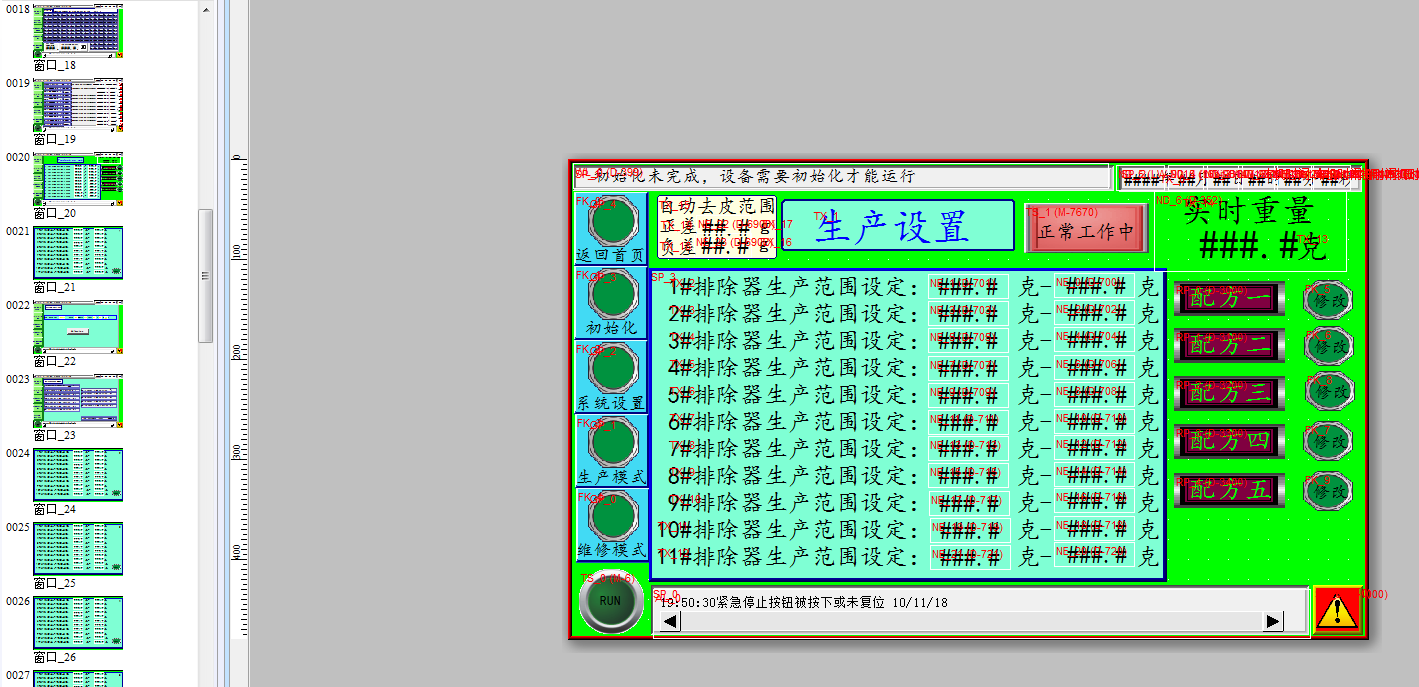
Task: Click the yellow warning triangle icon
Action: pos(1337,611)
